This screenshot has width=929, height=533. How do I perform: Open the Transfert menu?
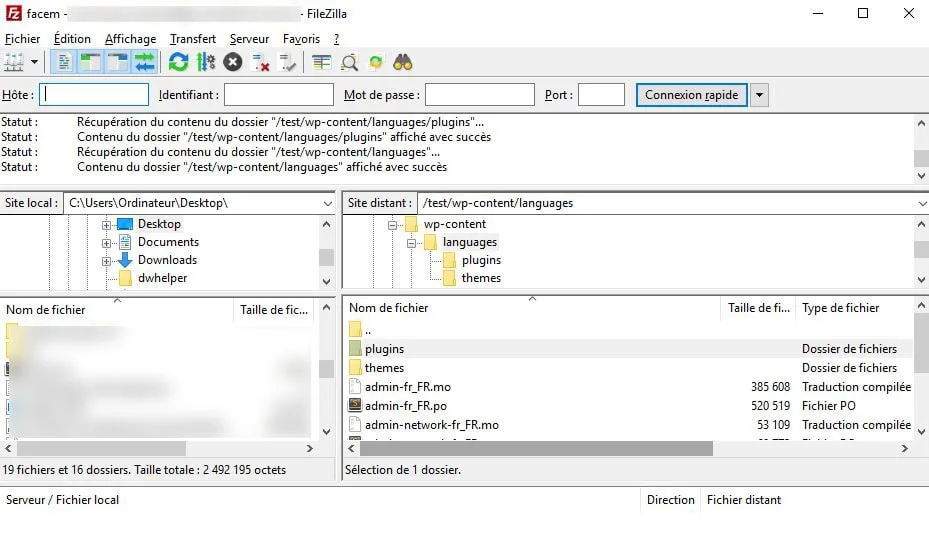coord(193,39)
